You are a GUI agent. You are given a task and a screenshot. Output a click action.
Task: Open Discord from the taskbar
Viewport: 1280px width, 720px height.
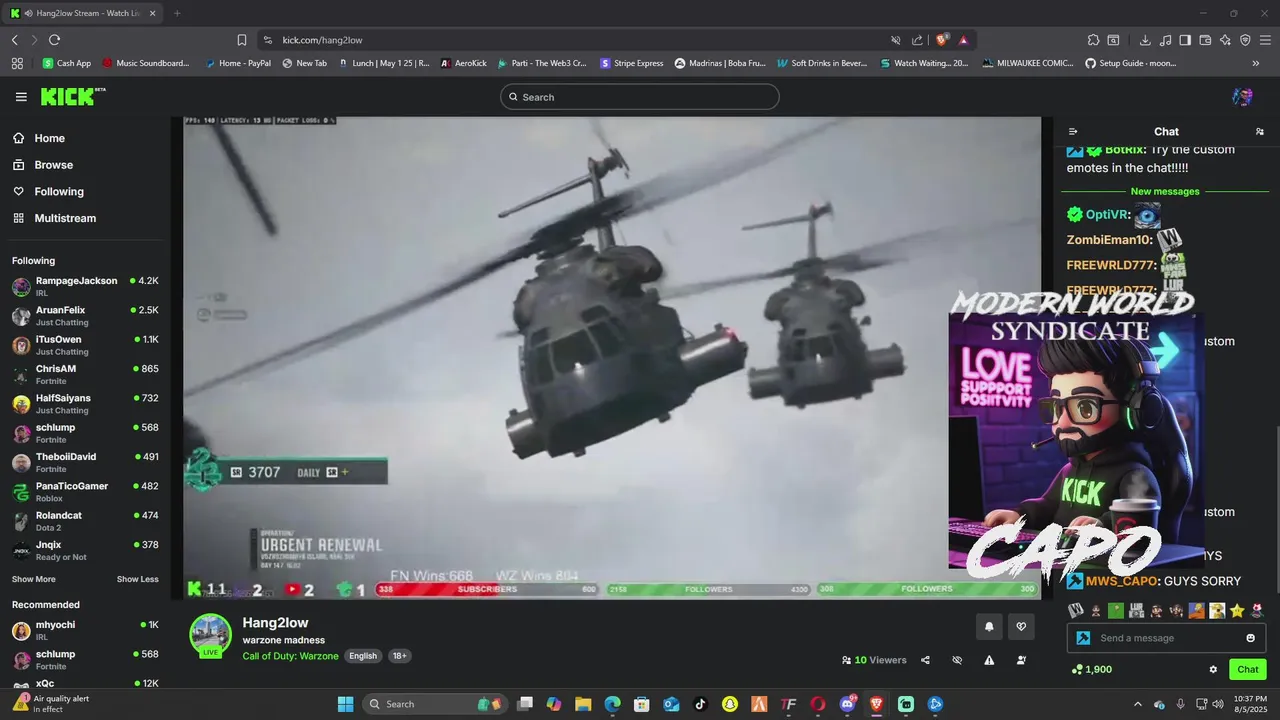[x=848, y=704]
